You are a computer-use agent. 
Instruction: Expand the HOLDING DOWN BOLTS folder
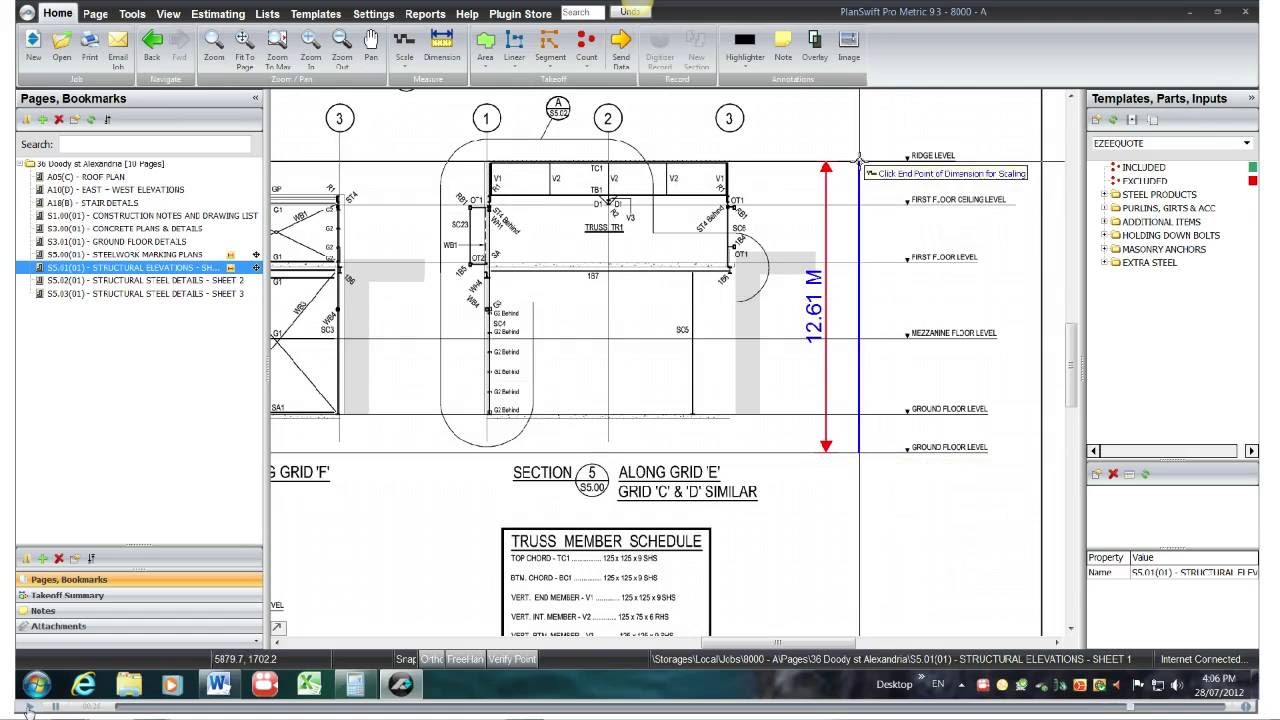[x=1104, y=235]
